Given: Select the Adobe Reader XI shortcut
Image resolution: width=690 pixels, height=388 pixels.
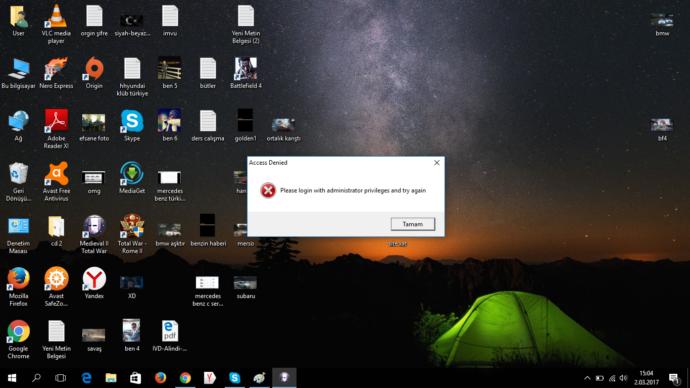Looking at the screenshot, I should tap(56, 128).
